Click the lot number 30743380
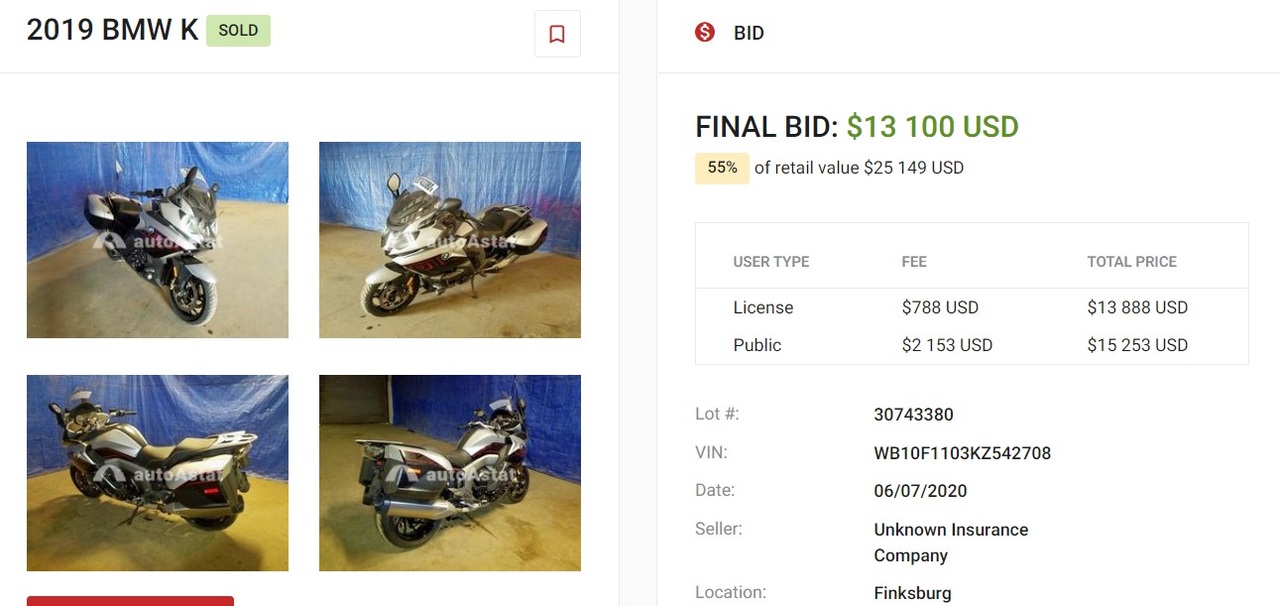1280x606 pixels. tap(913, 415)
